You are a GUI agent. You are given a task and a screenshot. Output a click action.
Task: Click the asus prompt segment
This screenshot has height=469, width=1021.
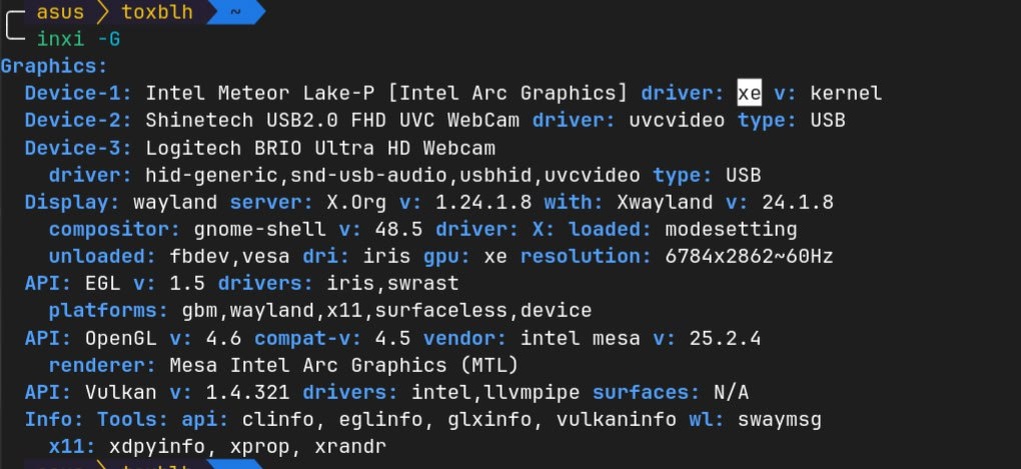[x=60, y=13]
